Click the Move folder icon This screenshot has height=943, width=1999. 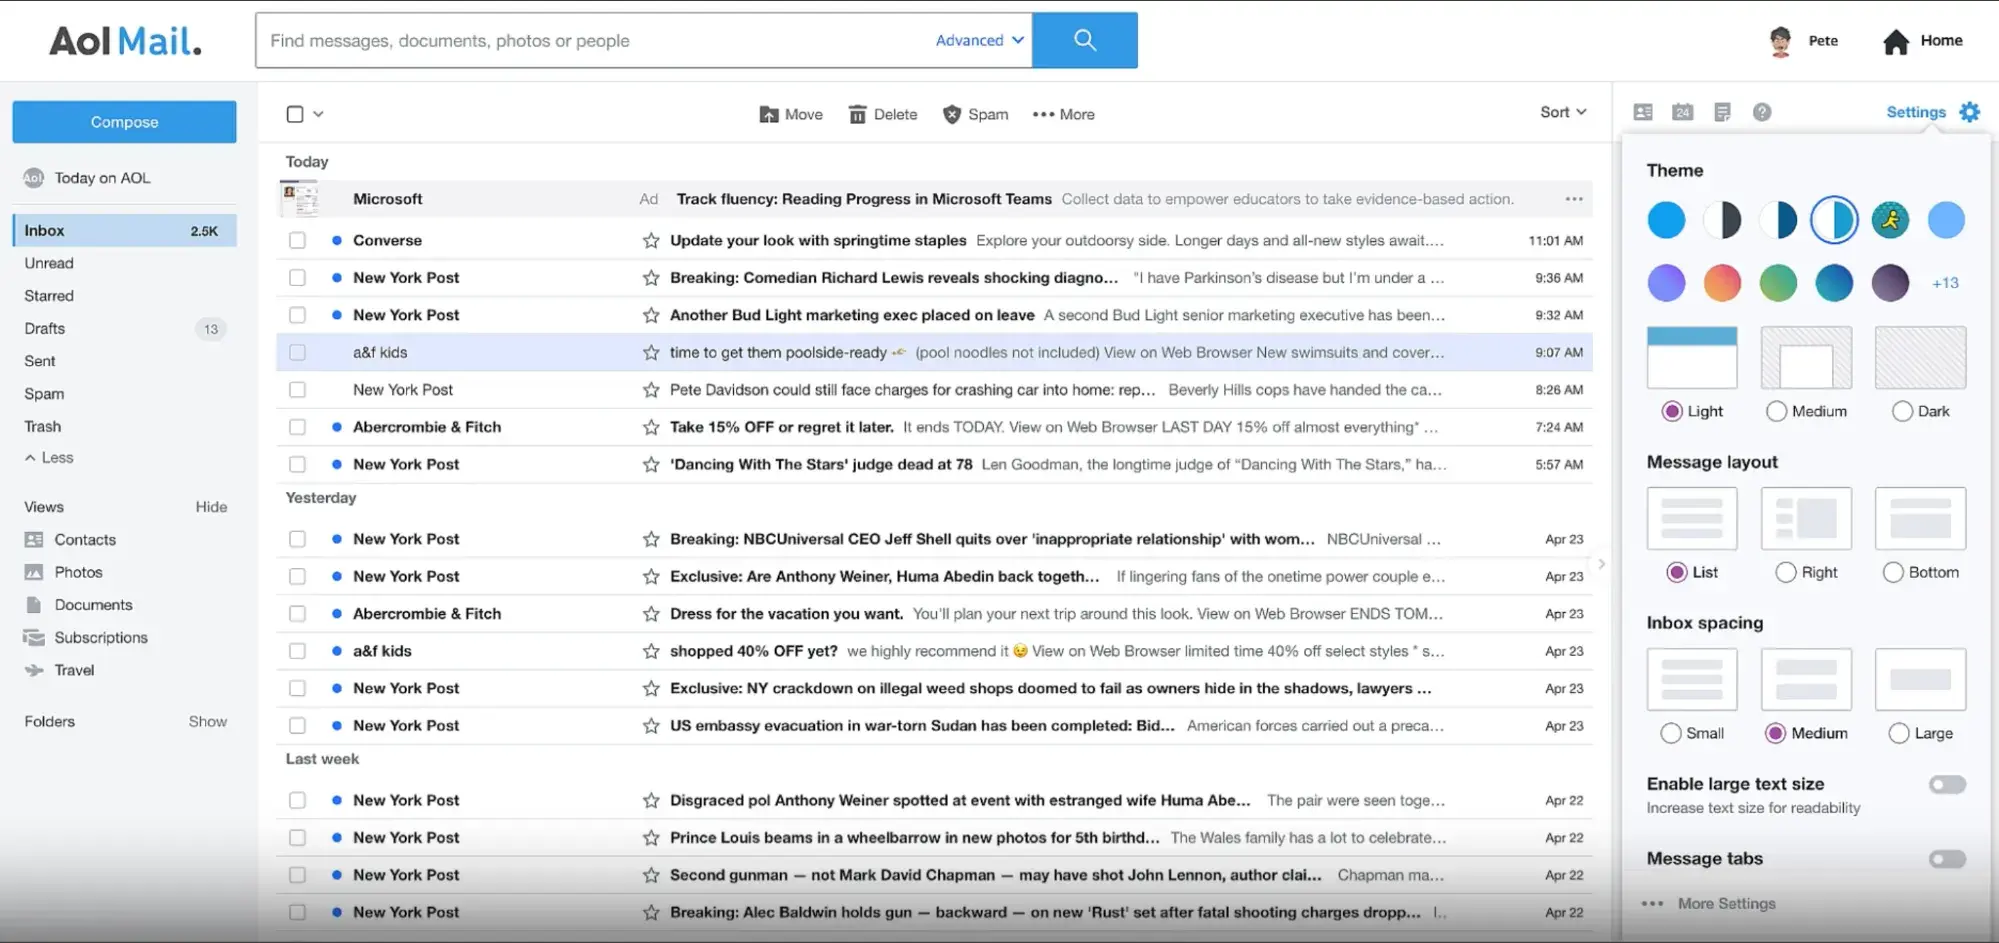769,114
